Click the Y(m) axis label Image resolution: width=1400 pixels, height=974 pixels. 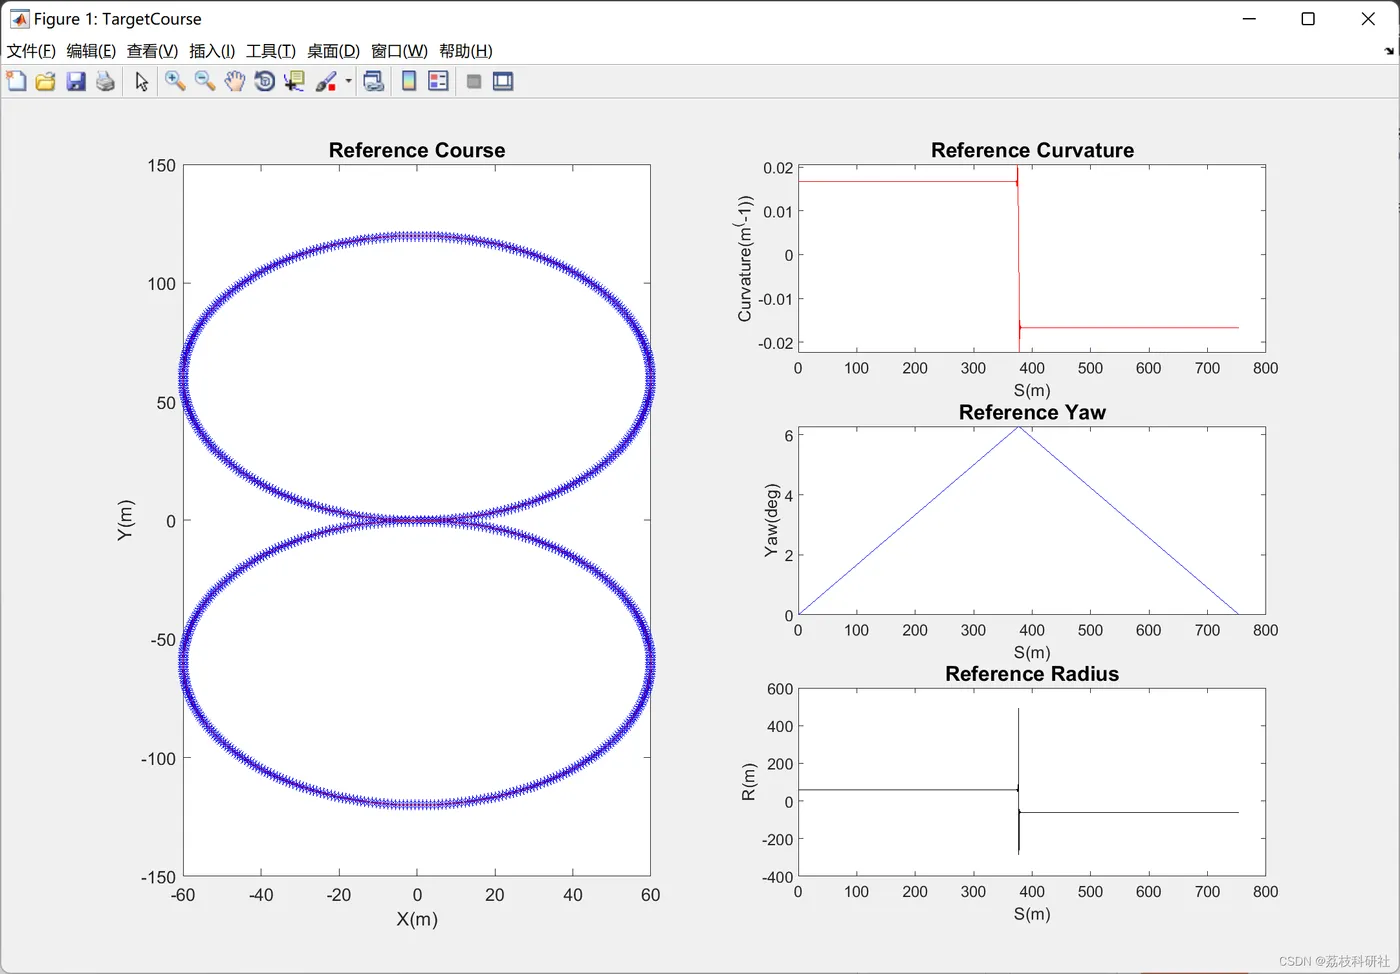(125, 520)
